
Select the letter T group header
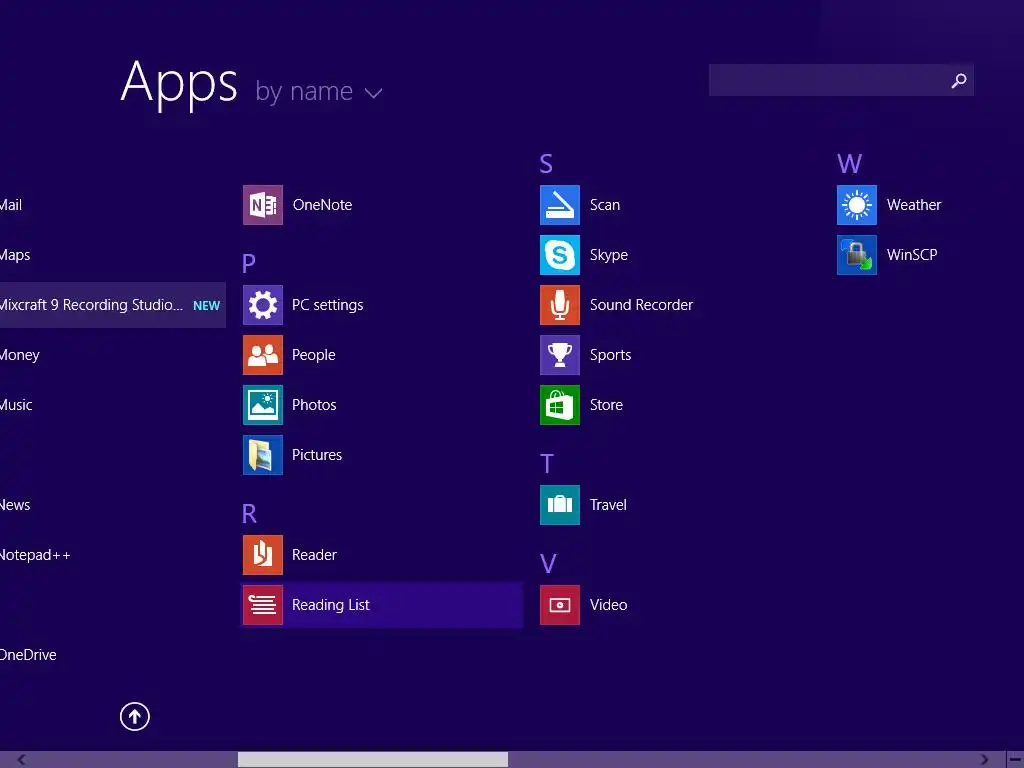pos(547,464)
